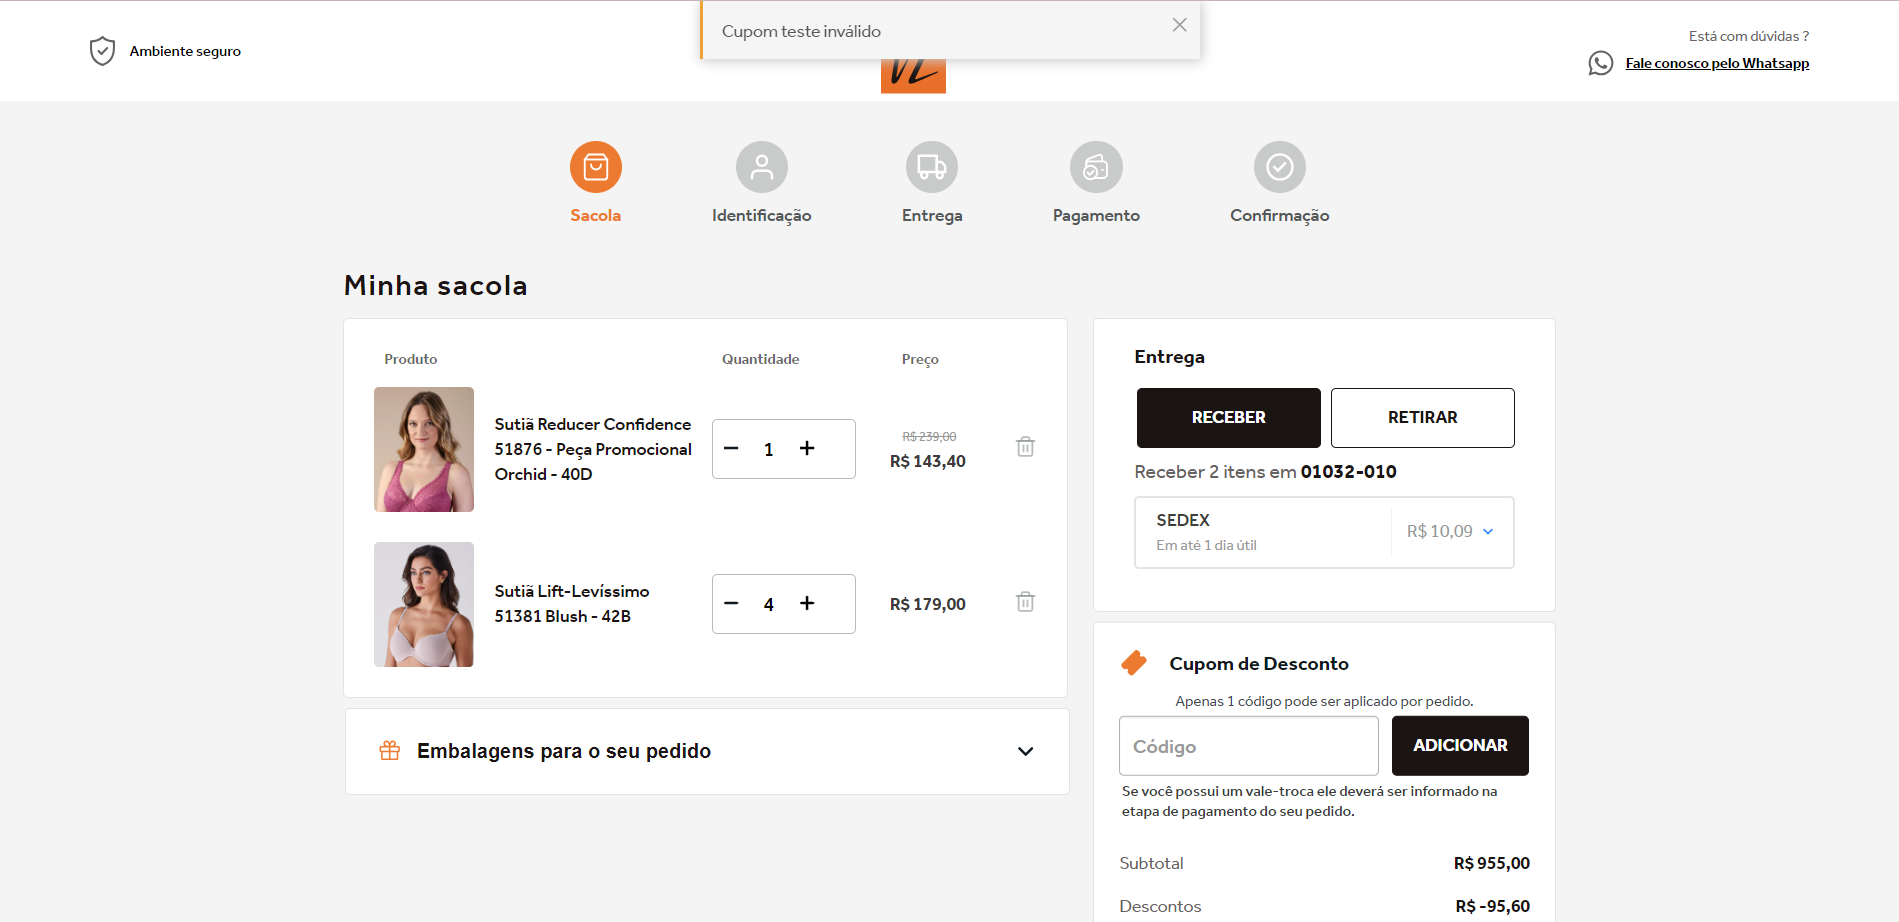
Task: Click the WhatsApp icon in header
Action: (1600, 63)
